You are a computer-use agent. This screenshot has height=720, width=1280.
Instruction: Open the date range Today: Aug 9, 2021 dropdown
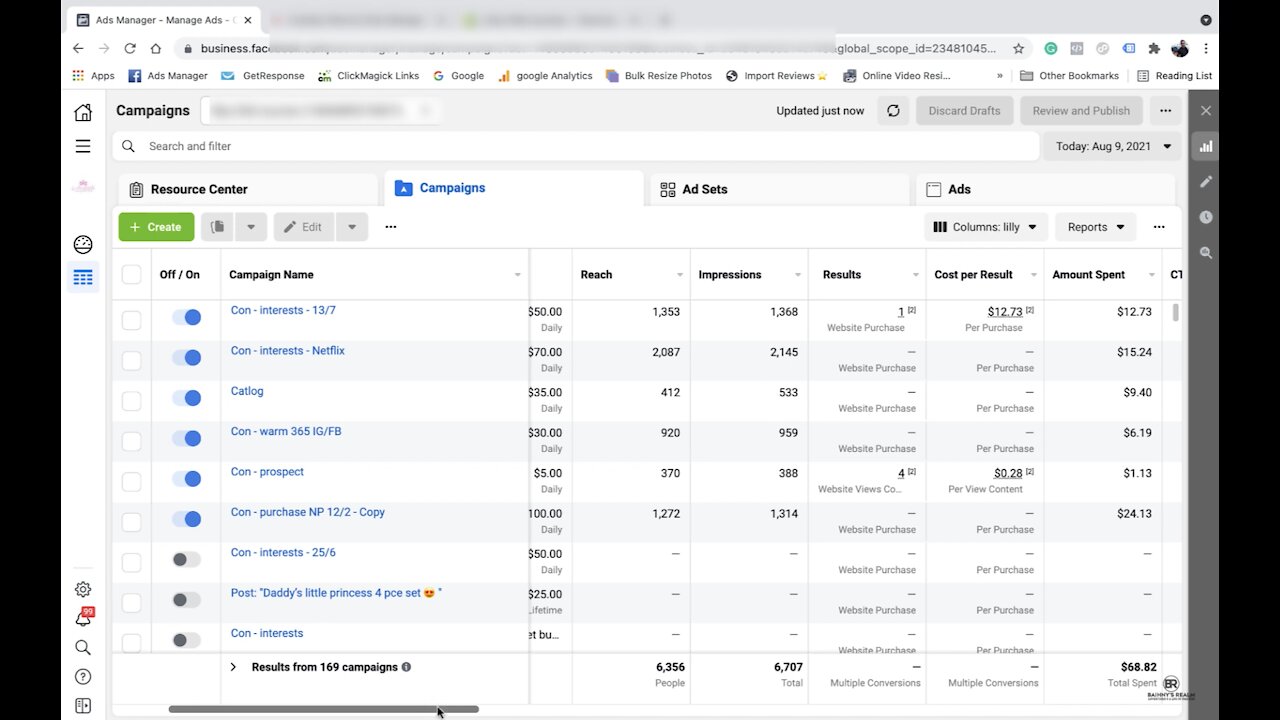click(1112, 146)
